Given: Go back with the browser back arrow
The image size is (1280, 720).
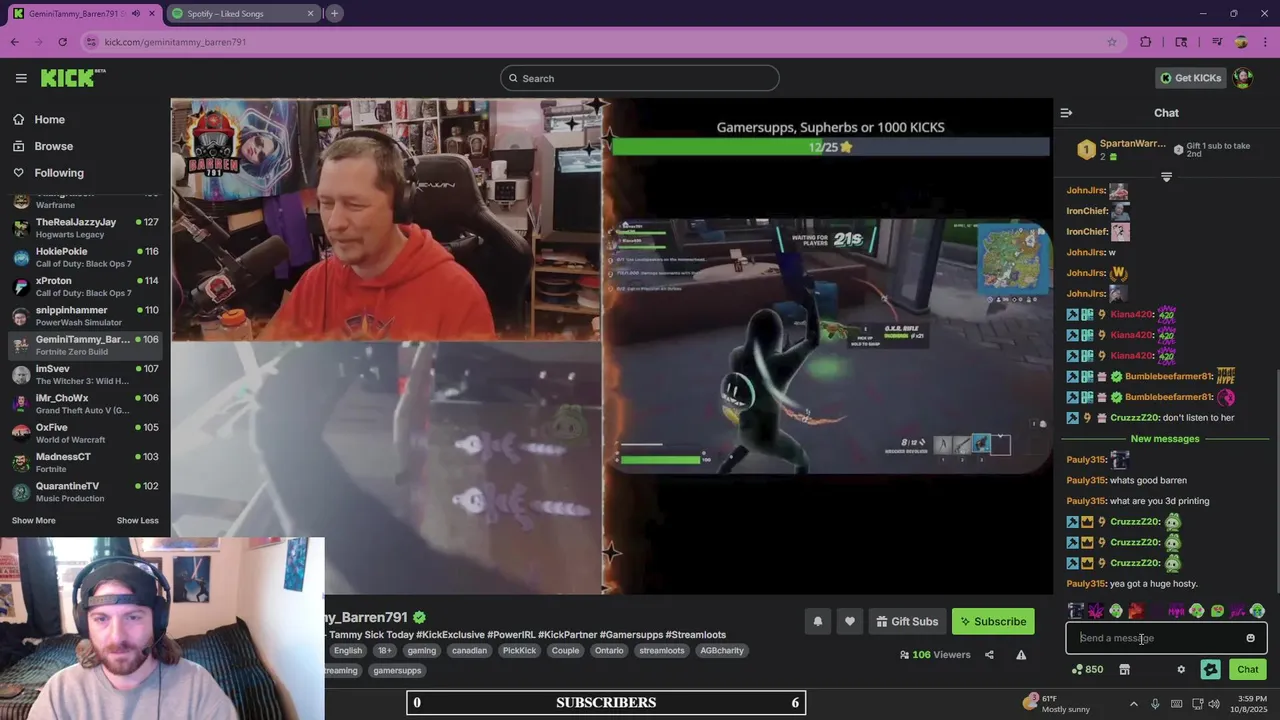Looking at the screenshot, I should click(14, 42).
